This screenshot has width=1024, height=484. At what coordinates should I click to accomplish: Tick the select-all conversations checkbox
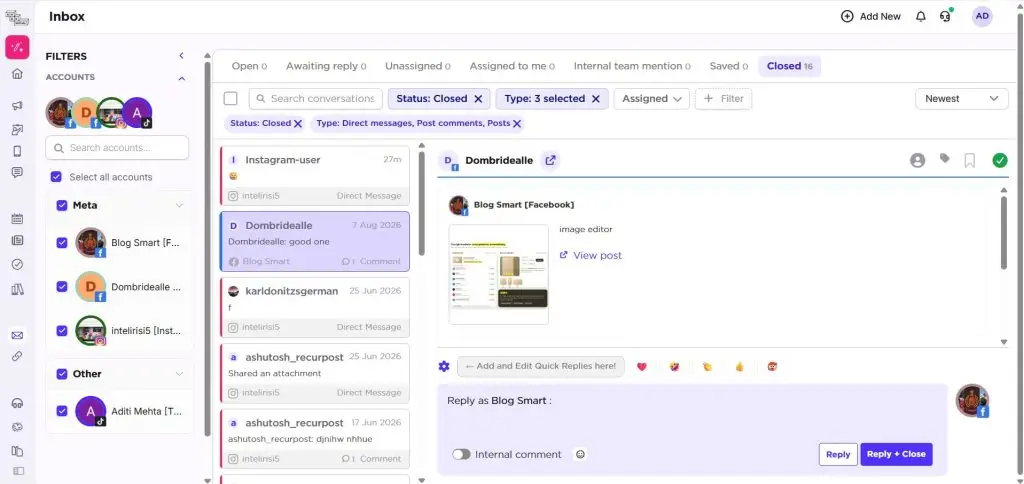click(x=231, y=99)
